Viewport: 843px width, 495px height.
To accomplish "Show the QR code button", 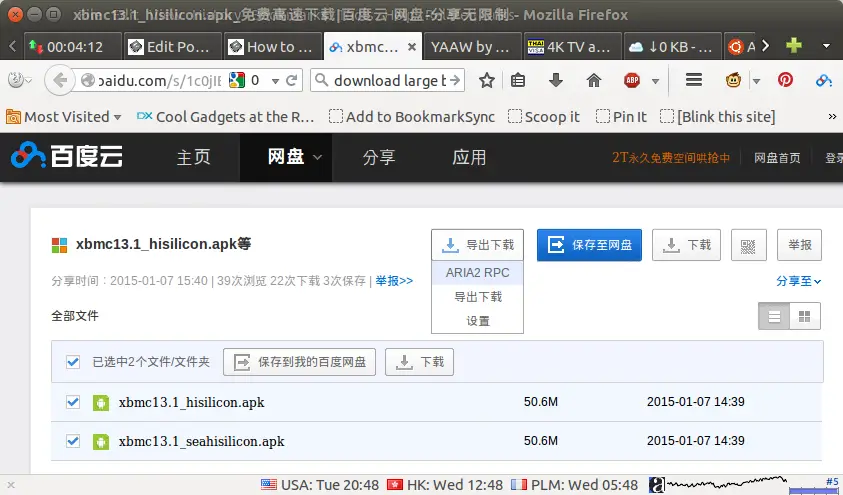I will pyautogui.click(x=748, y=245).
